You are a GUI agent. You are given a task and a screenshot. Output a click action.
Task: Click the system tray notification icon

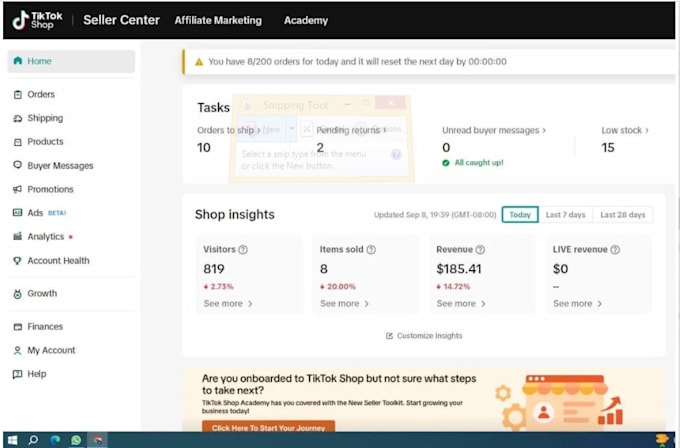(662, 440)
